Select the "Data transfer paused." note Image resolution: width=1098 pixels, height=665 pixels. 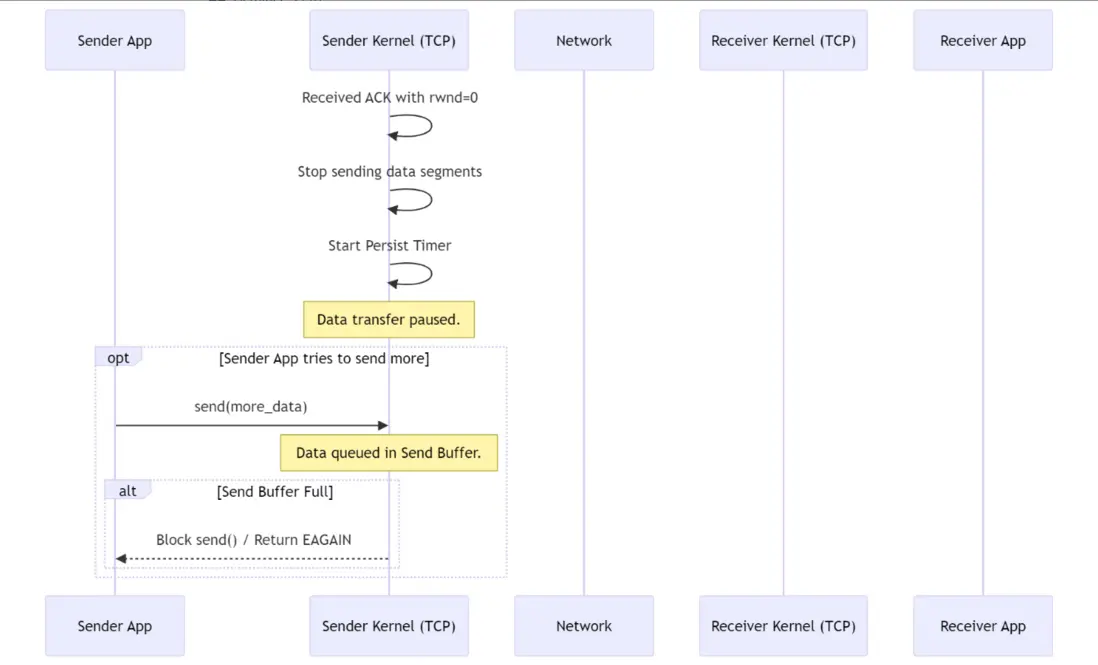(x=388, y=320)
